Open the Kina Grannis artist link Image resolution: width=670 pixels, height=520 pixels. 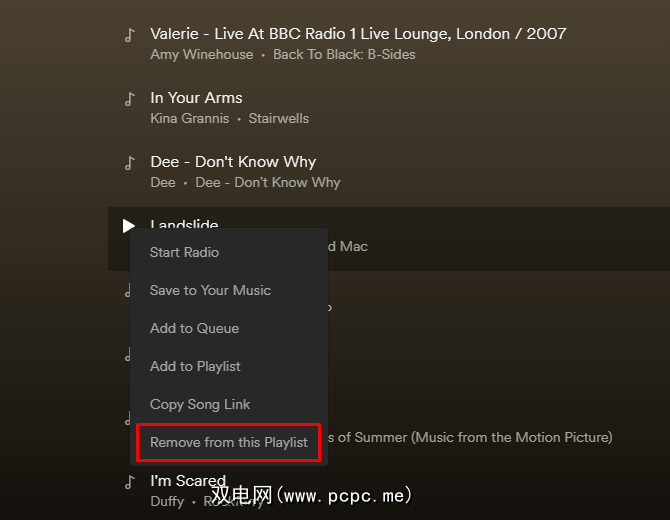tap(190, 118)
